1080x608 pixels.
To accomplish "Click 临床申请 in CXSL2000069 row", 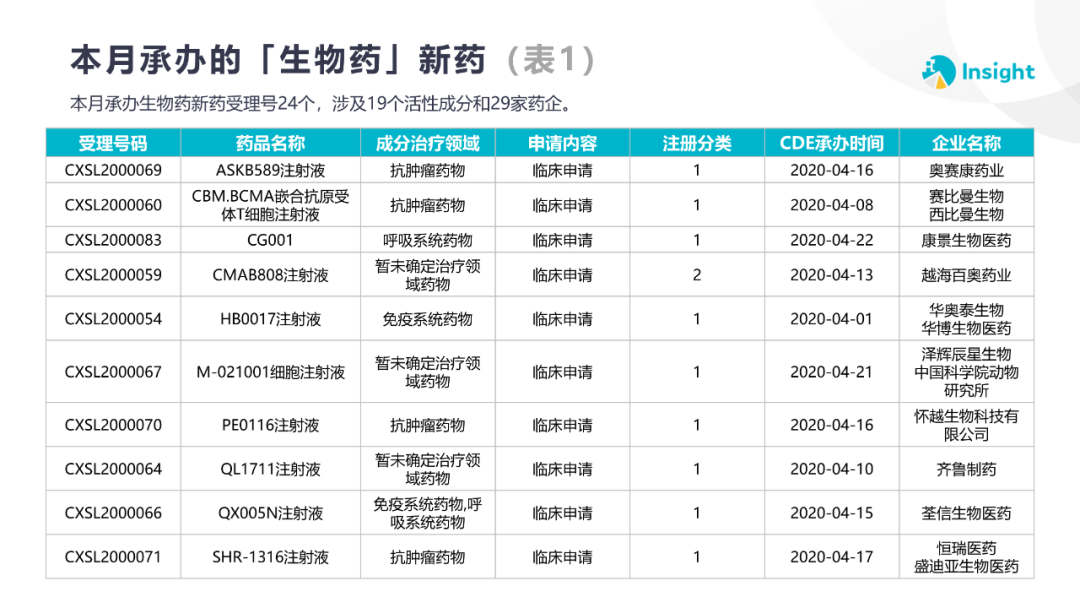I will pyautogui.click(x=562, y=170).
